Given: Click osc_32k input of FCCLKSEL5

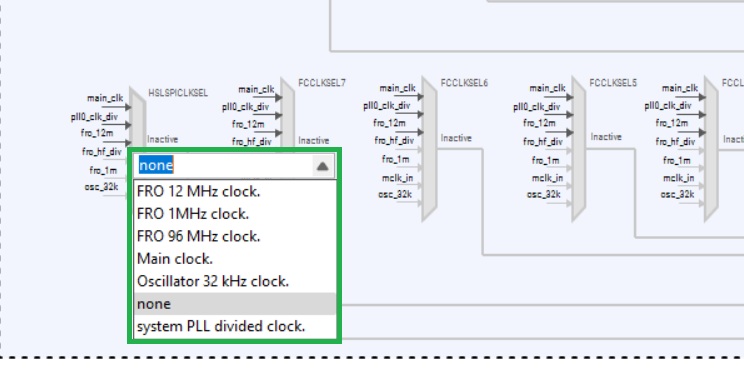Looking at the screenshot, I should [x=544, y=195].
